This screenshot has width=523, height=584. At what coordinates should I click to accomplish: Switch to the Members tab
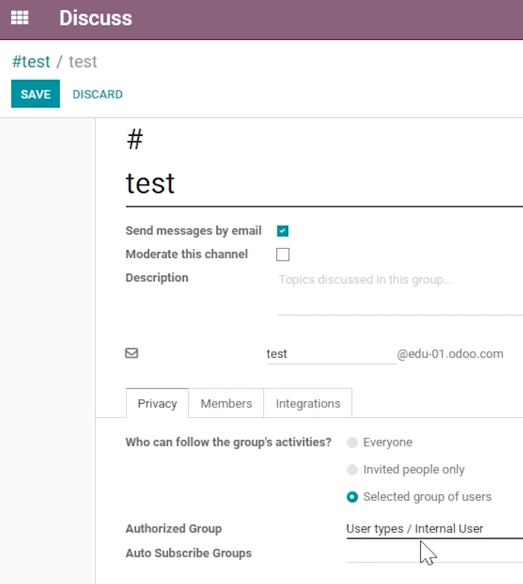226,403
